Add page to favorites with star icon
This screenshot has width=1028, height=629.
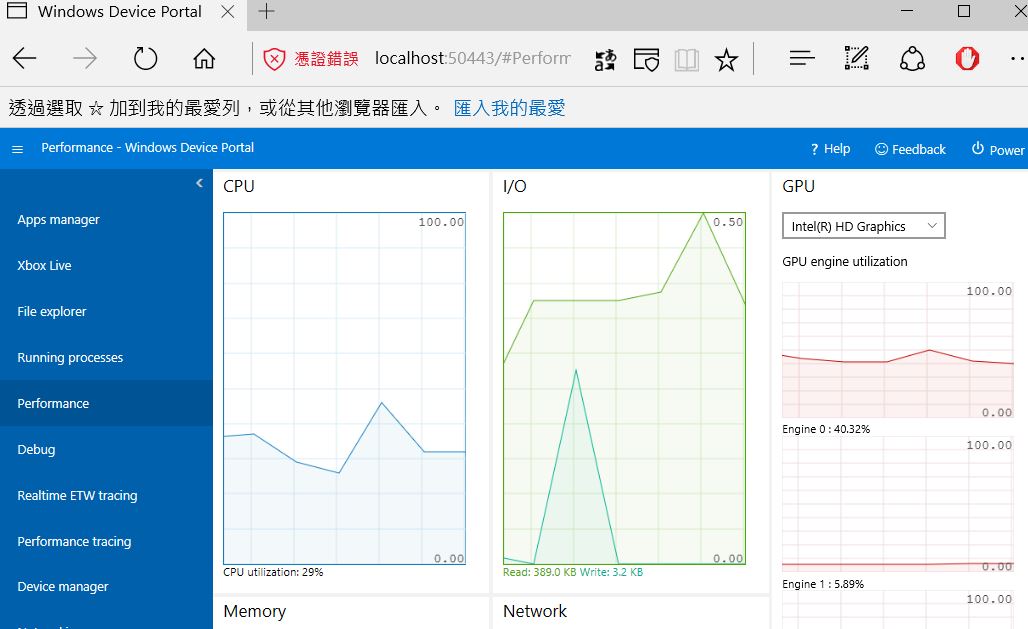(726, 60)
